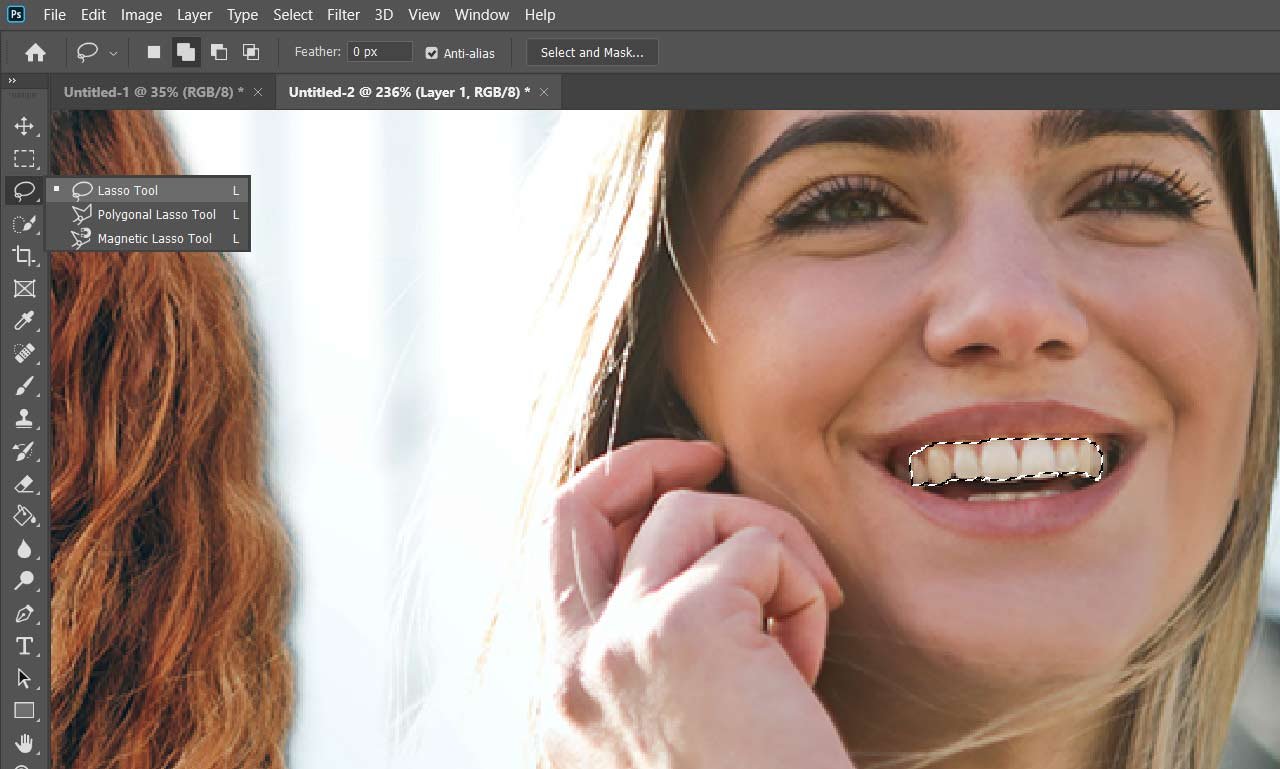This screenshot has height=769, width=1280.
Task: Open the Filter menu
Action: (343, 15)
